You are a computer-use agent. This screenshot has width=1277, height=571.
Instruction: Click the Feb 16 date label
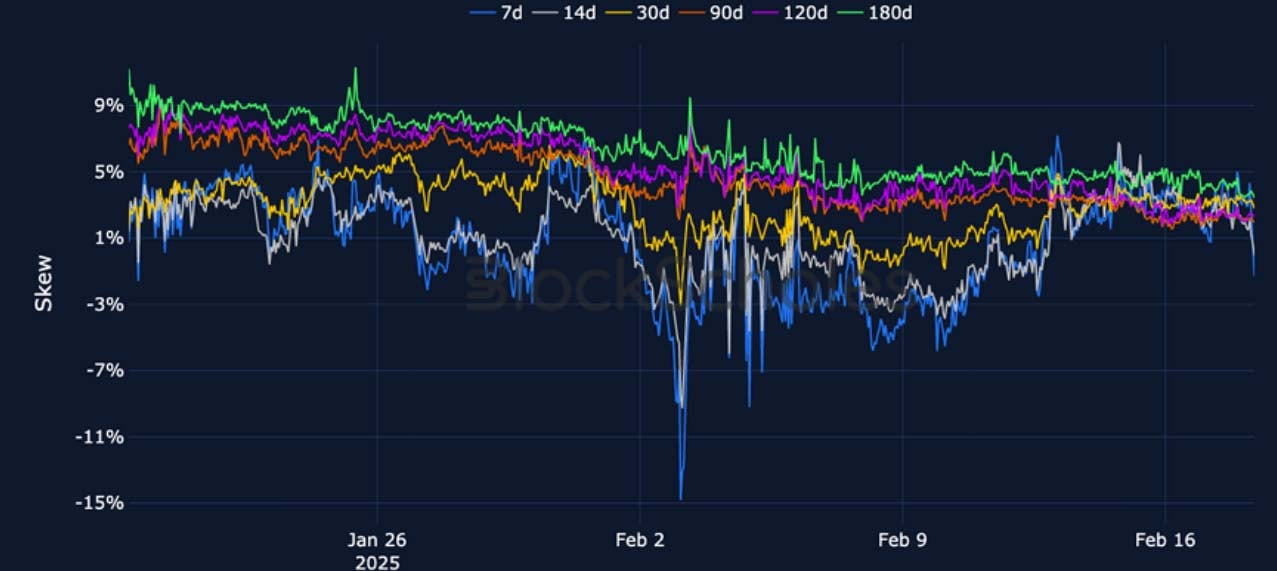[1165, 540]
